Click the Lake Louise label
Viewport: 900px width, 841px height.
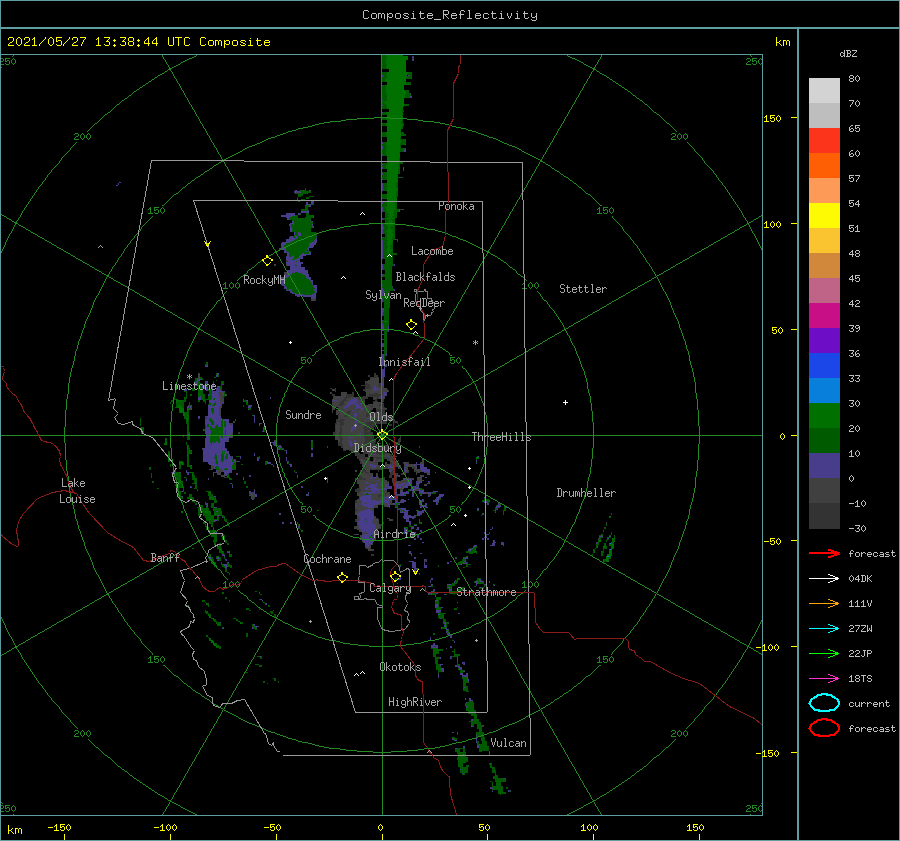(77, 491)
